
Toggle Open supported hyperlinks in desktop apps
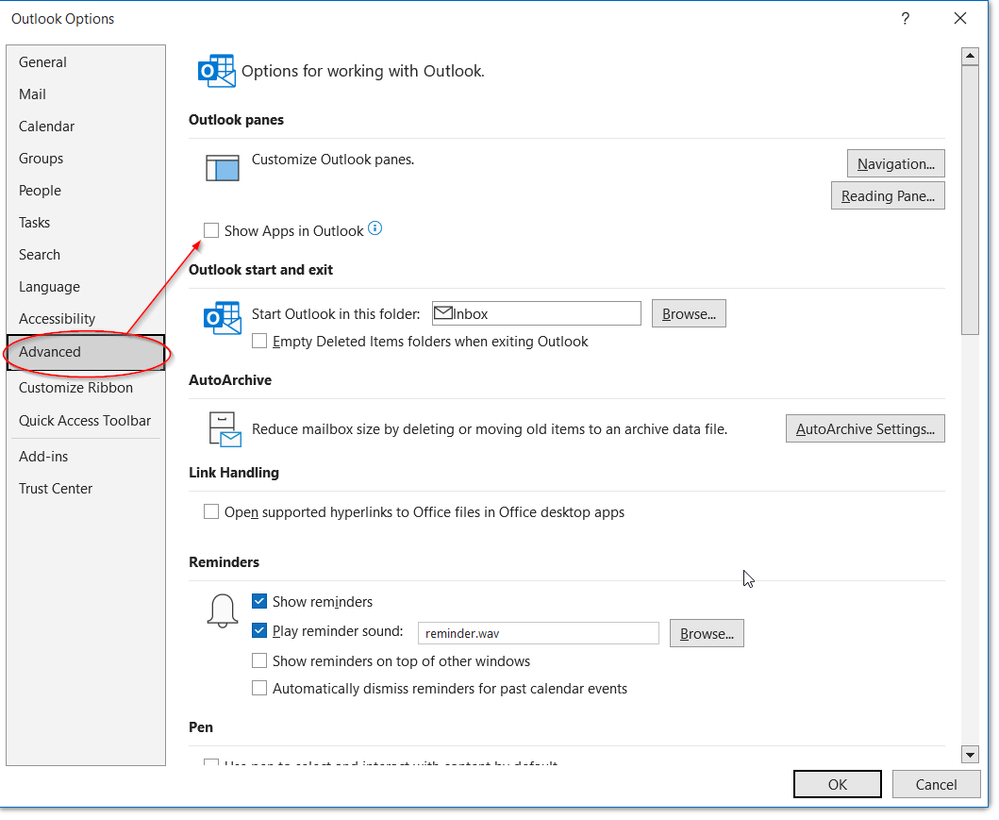tap(211, 512)
